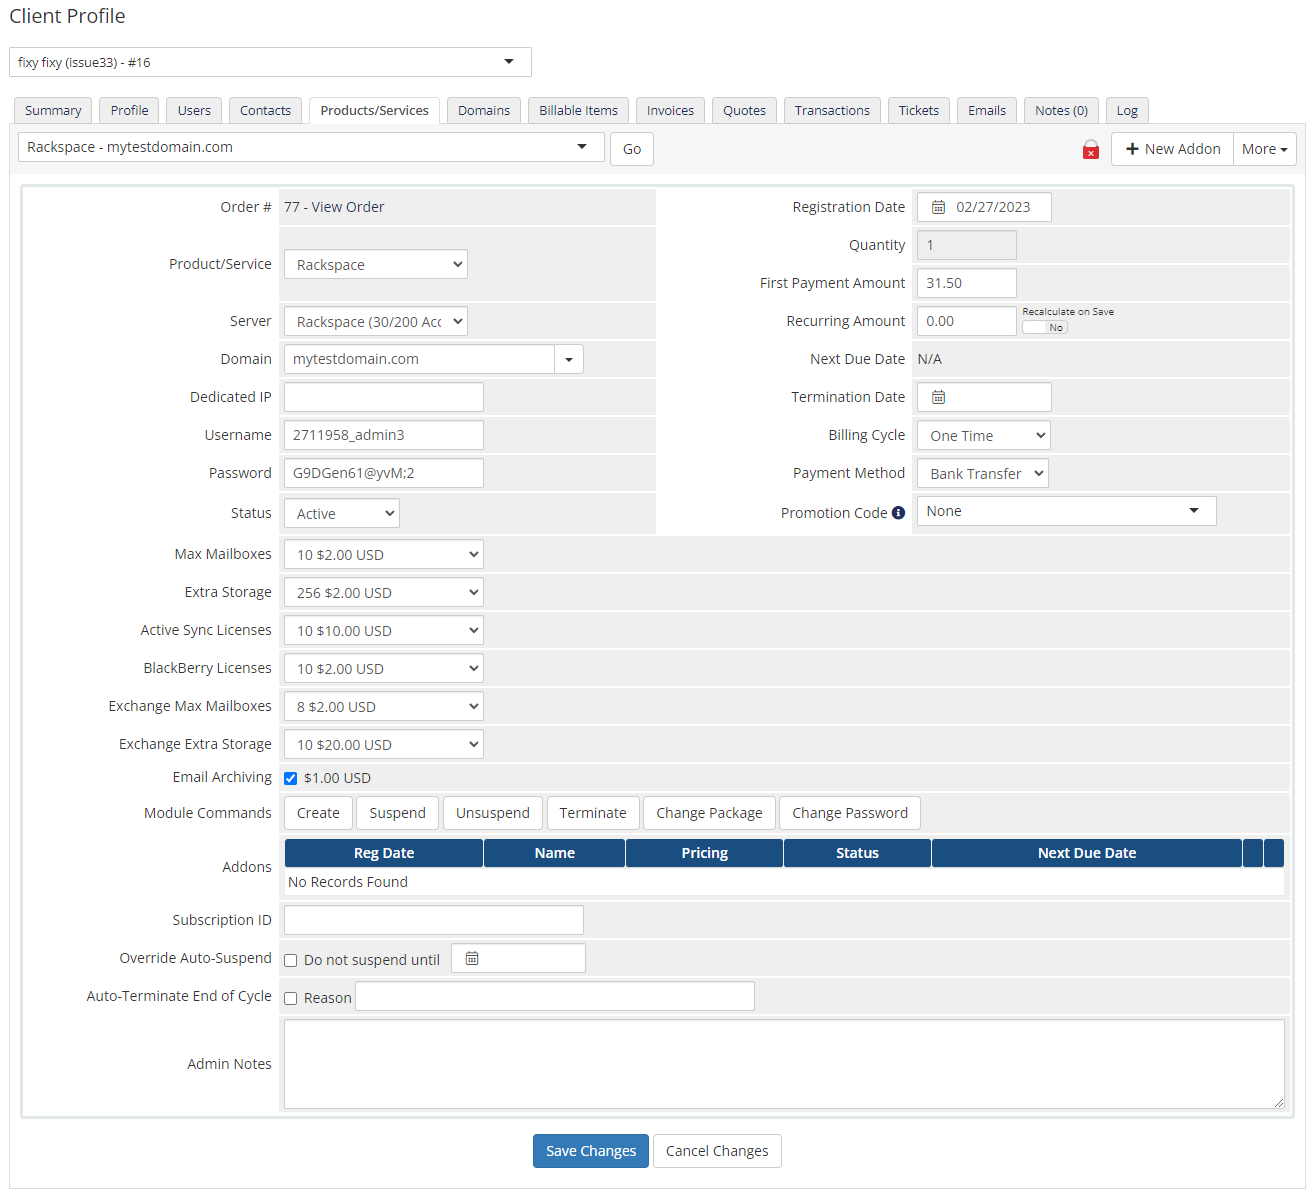Check the Do not suspend until box
The width and height of the screenshot is (1313, 1197).
pyautogui.click(x=291, y=960)
